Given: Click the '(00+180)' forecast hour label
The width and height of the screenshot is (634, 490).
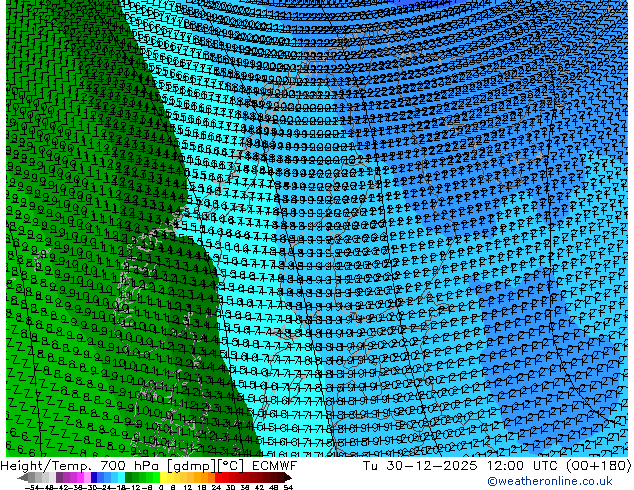Looking at the screenshot, I should tap(598, 466).
